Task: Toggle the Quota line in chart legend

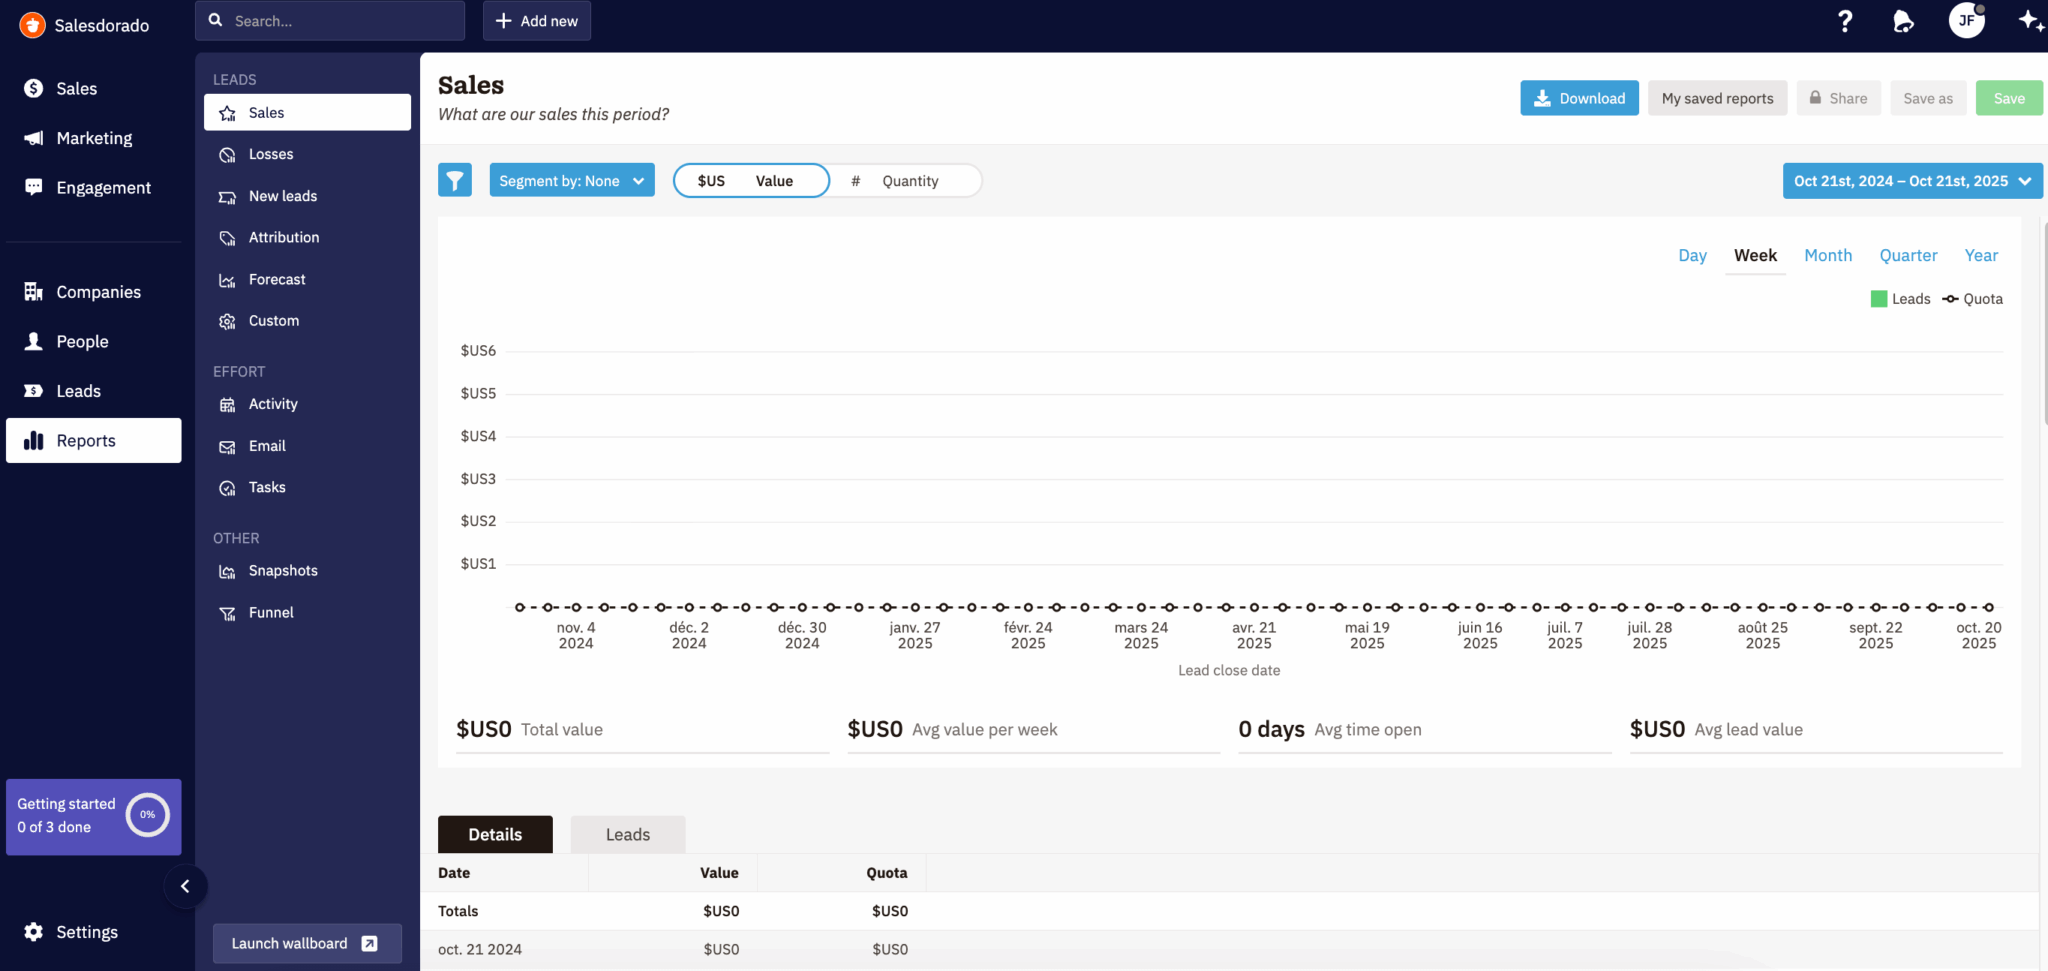Action: click(x=1973, y=299)
